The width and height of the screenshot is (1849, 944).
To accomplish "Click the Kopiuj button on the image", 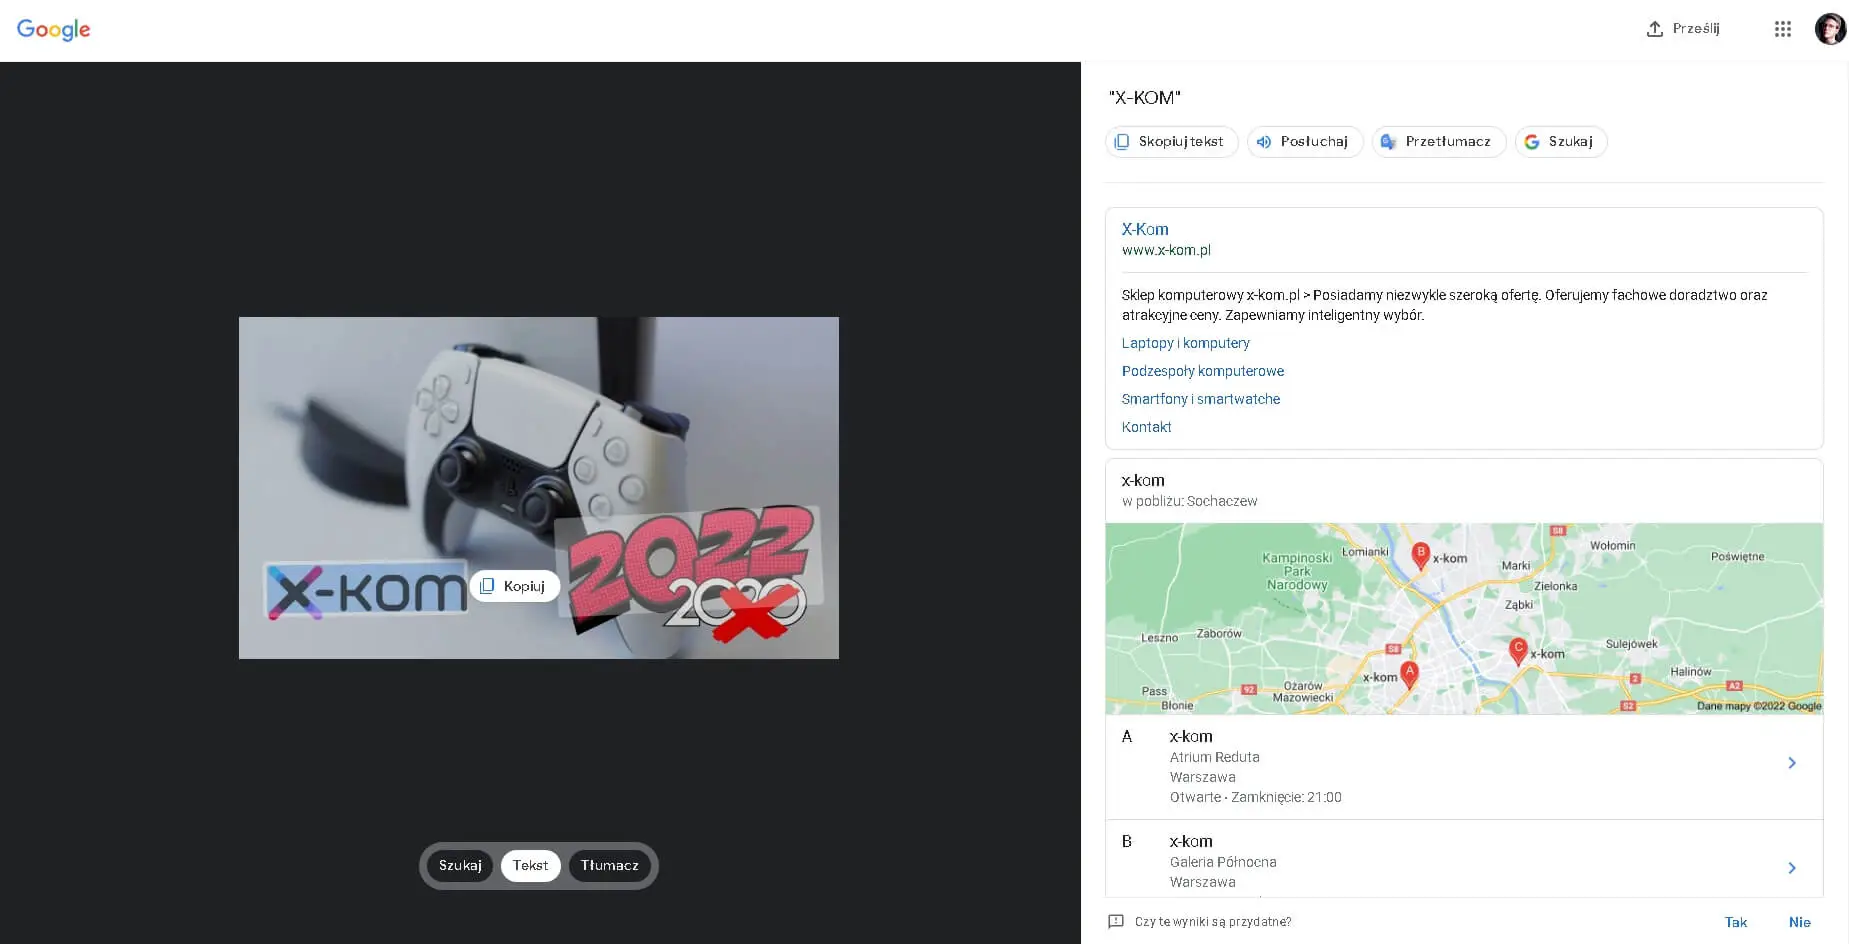I will [x=514, y=586].
